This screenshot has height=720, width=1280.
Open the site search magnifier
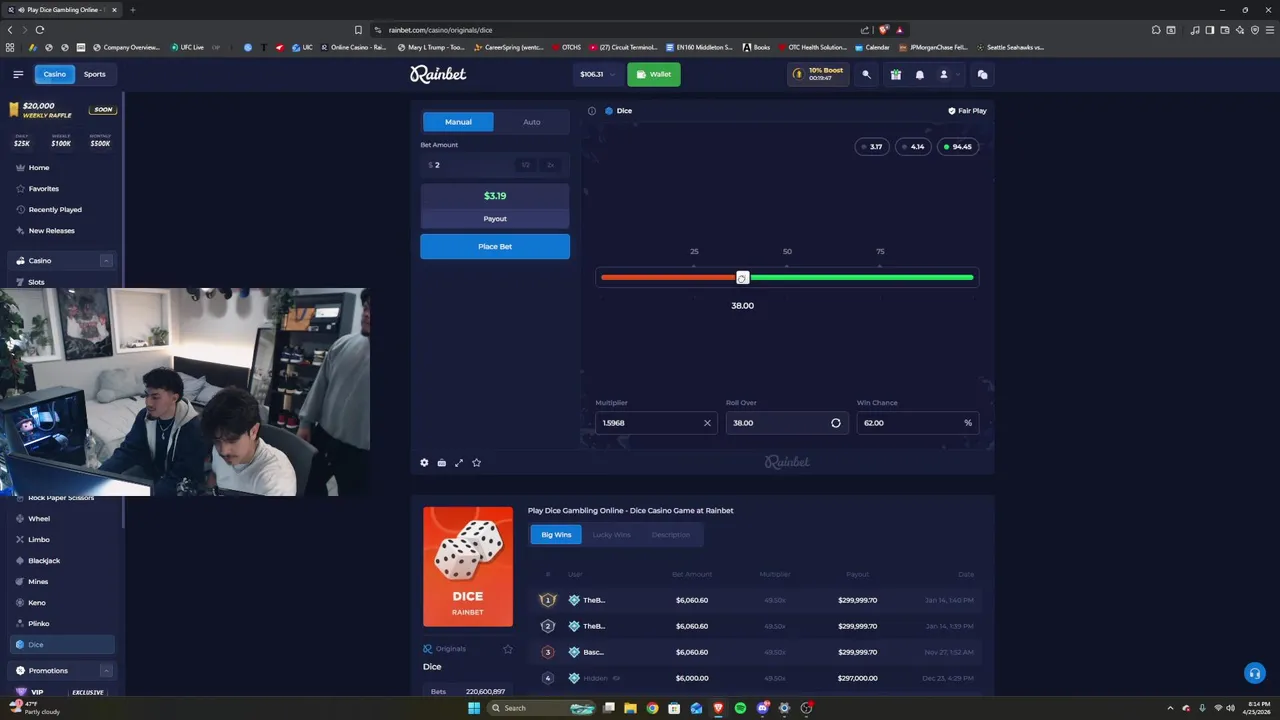[867, 74]
